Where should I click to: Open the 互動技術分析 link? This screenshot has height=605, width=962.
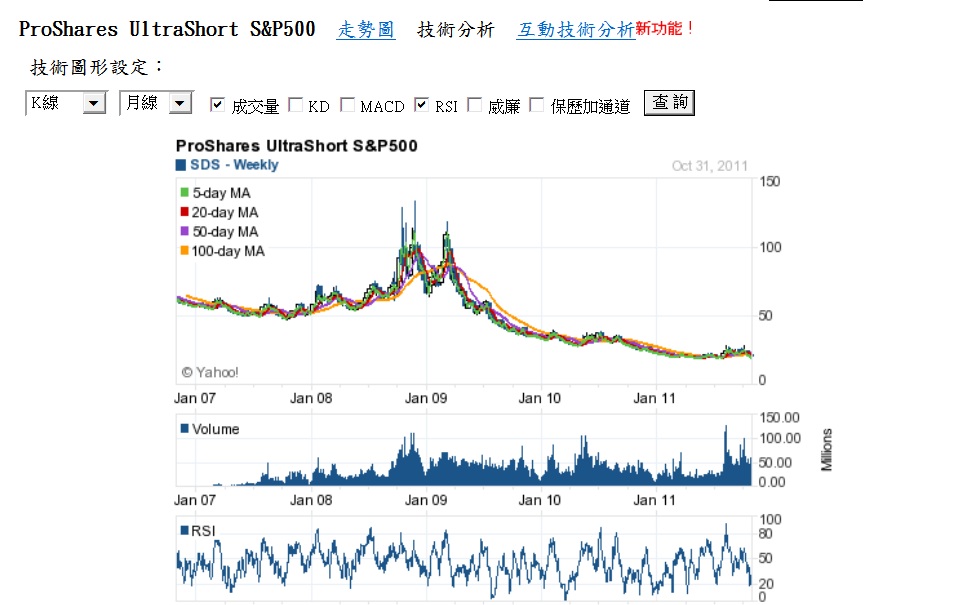[x=575, y=29]
